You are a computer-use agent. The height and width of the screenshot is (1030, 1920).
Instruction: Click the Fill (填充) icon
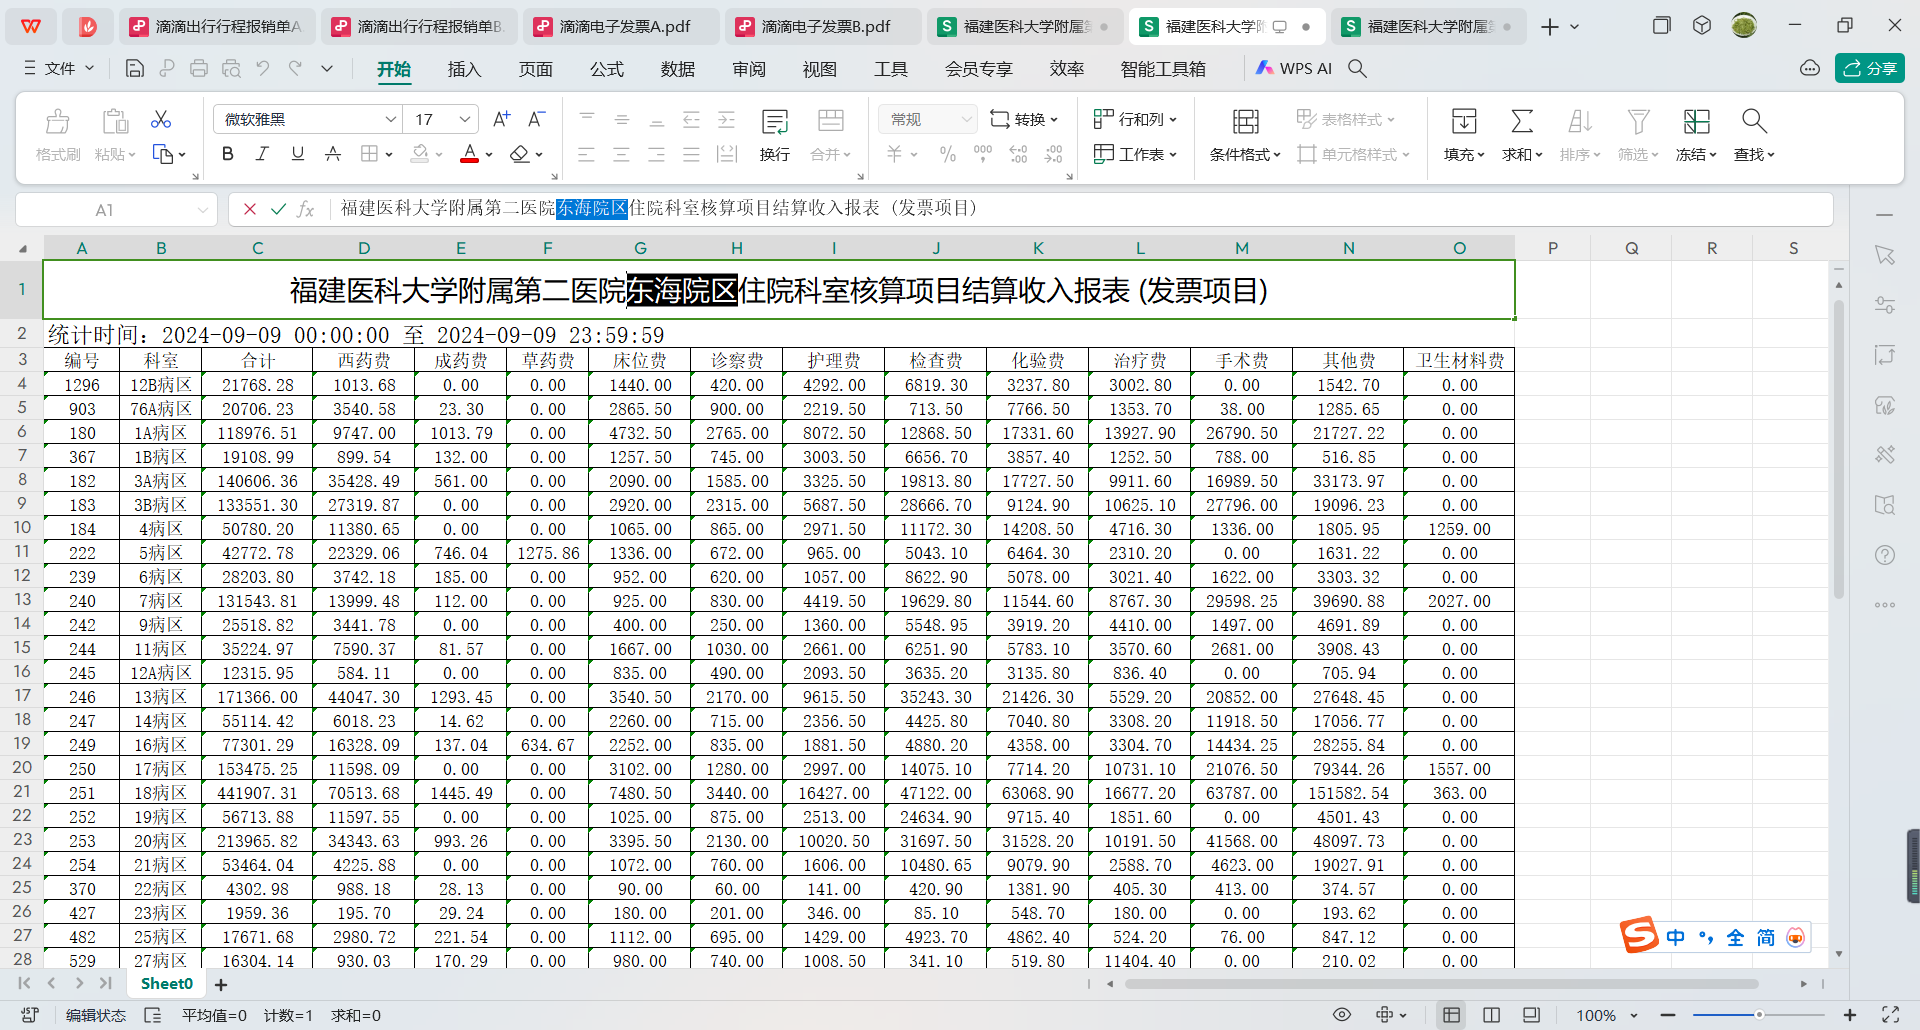coord(1464,122)
